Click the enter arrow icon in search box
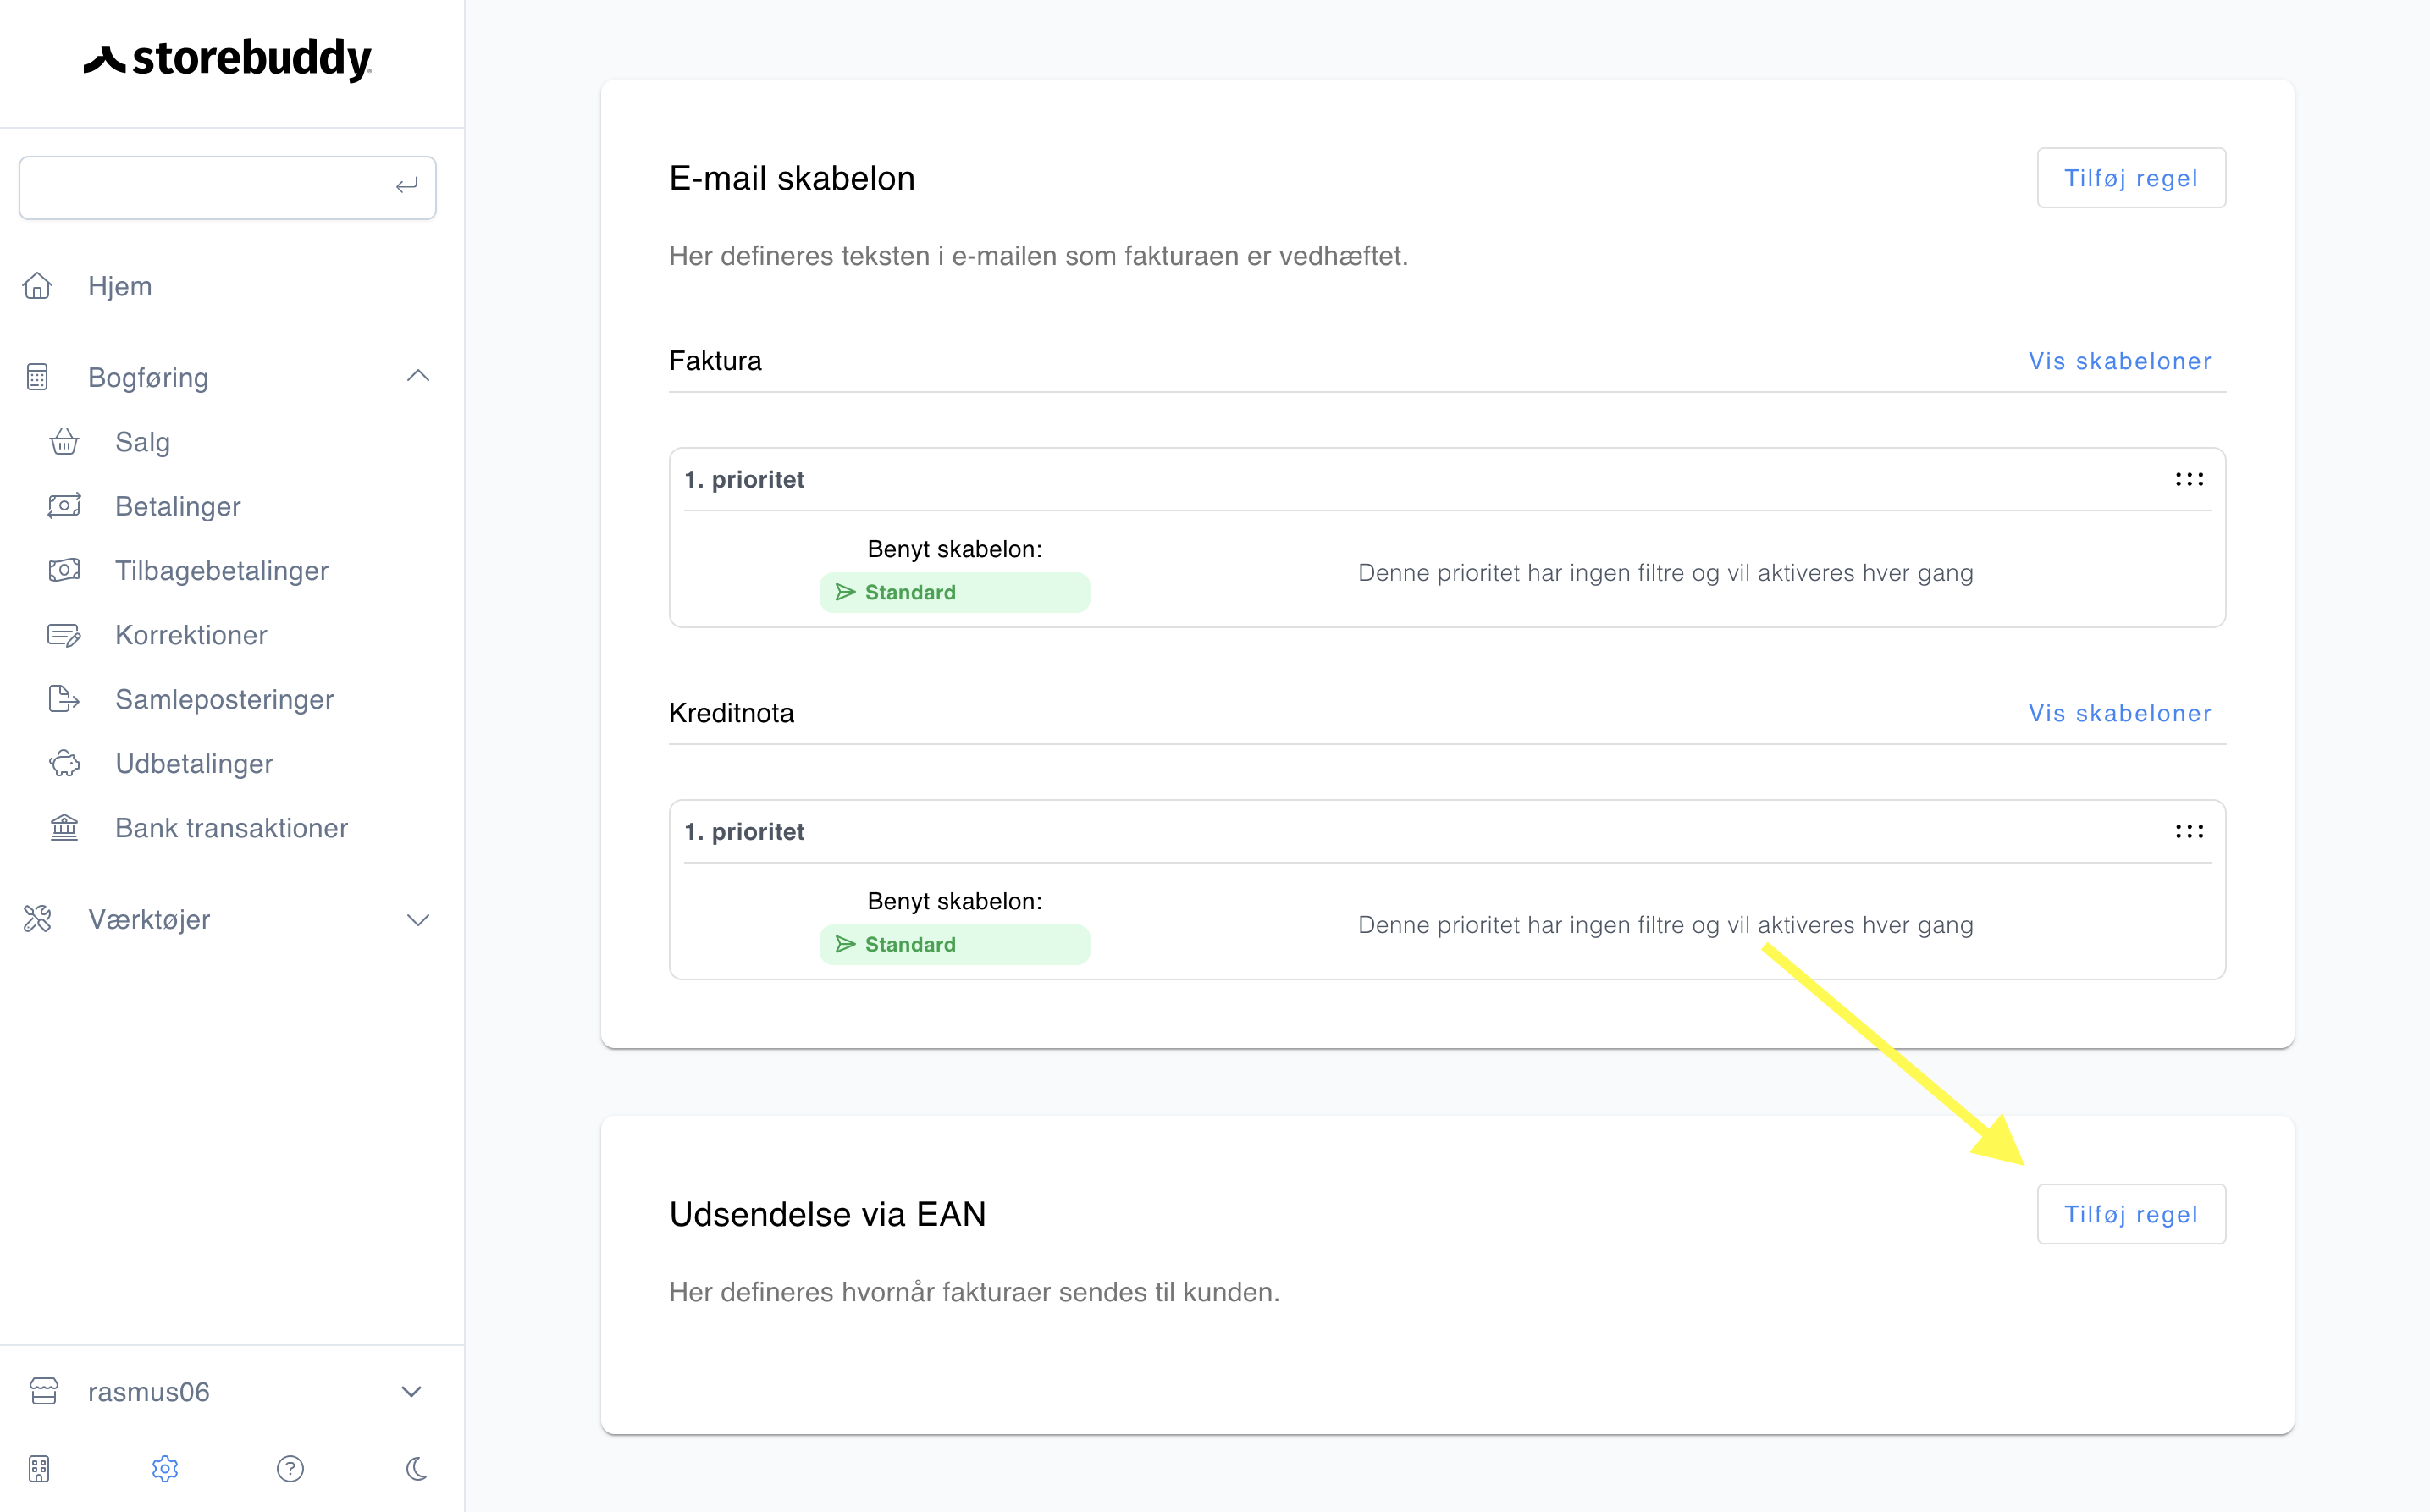This screenshot has width=2430, height=1512. pyautogui.click(x=406, y=186)
